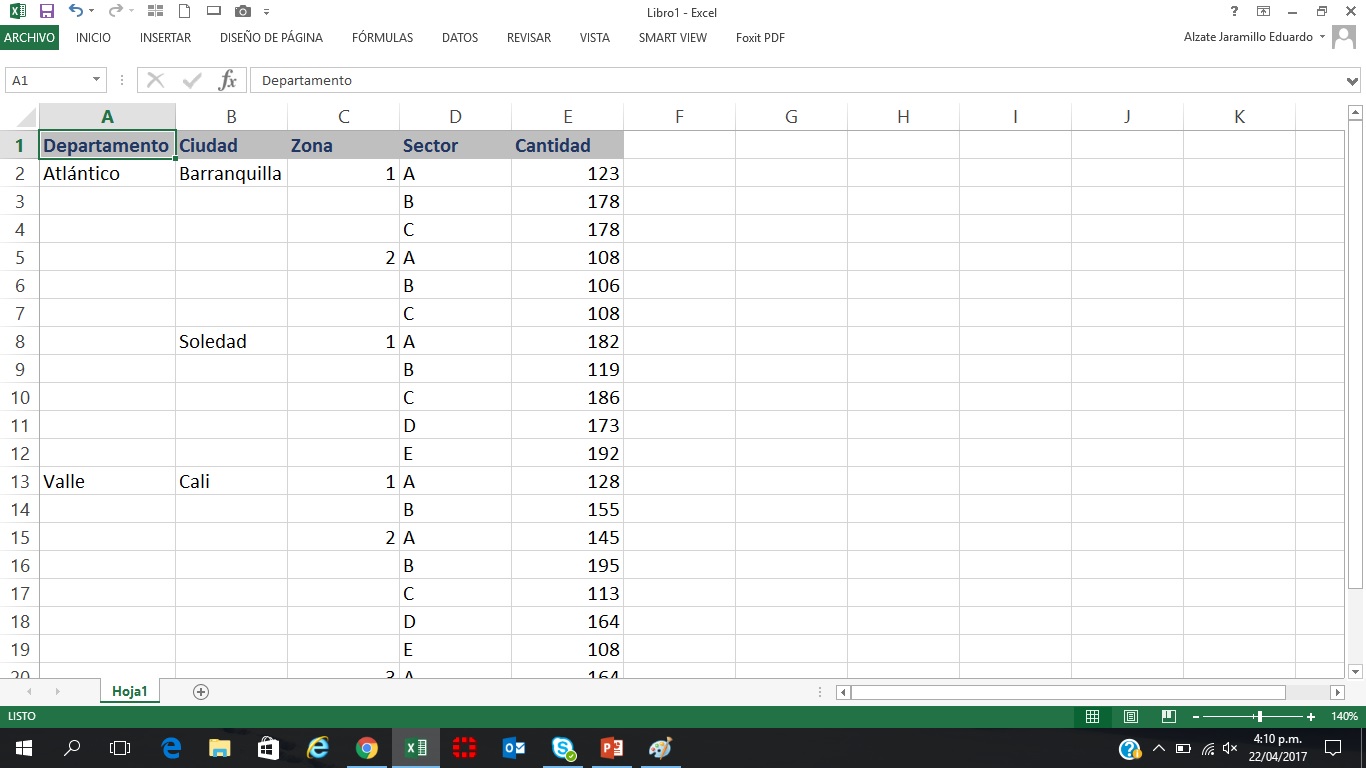Image resolution: width=1366 pixels, height=768 pixels.
Task: Expand the Name Box dropdown
Action: click(96, 79)
